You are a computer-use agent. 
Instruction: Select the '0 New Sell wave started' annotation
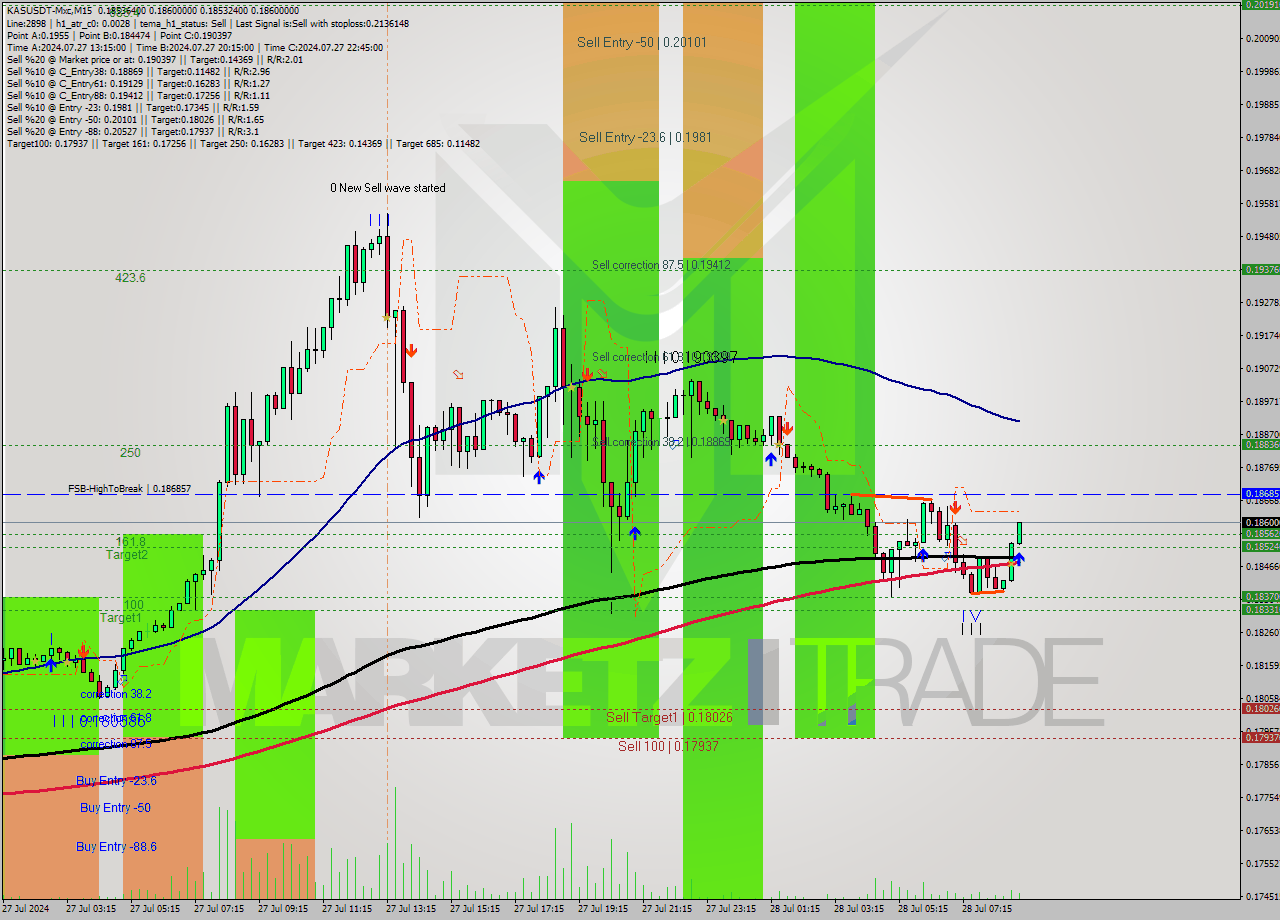388,188
